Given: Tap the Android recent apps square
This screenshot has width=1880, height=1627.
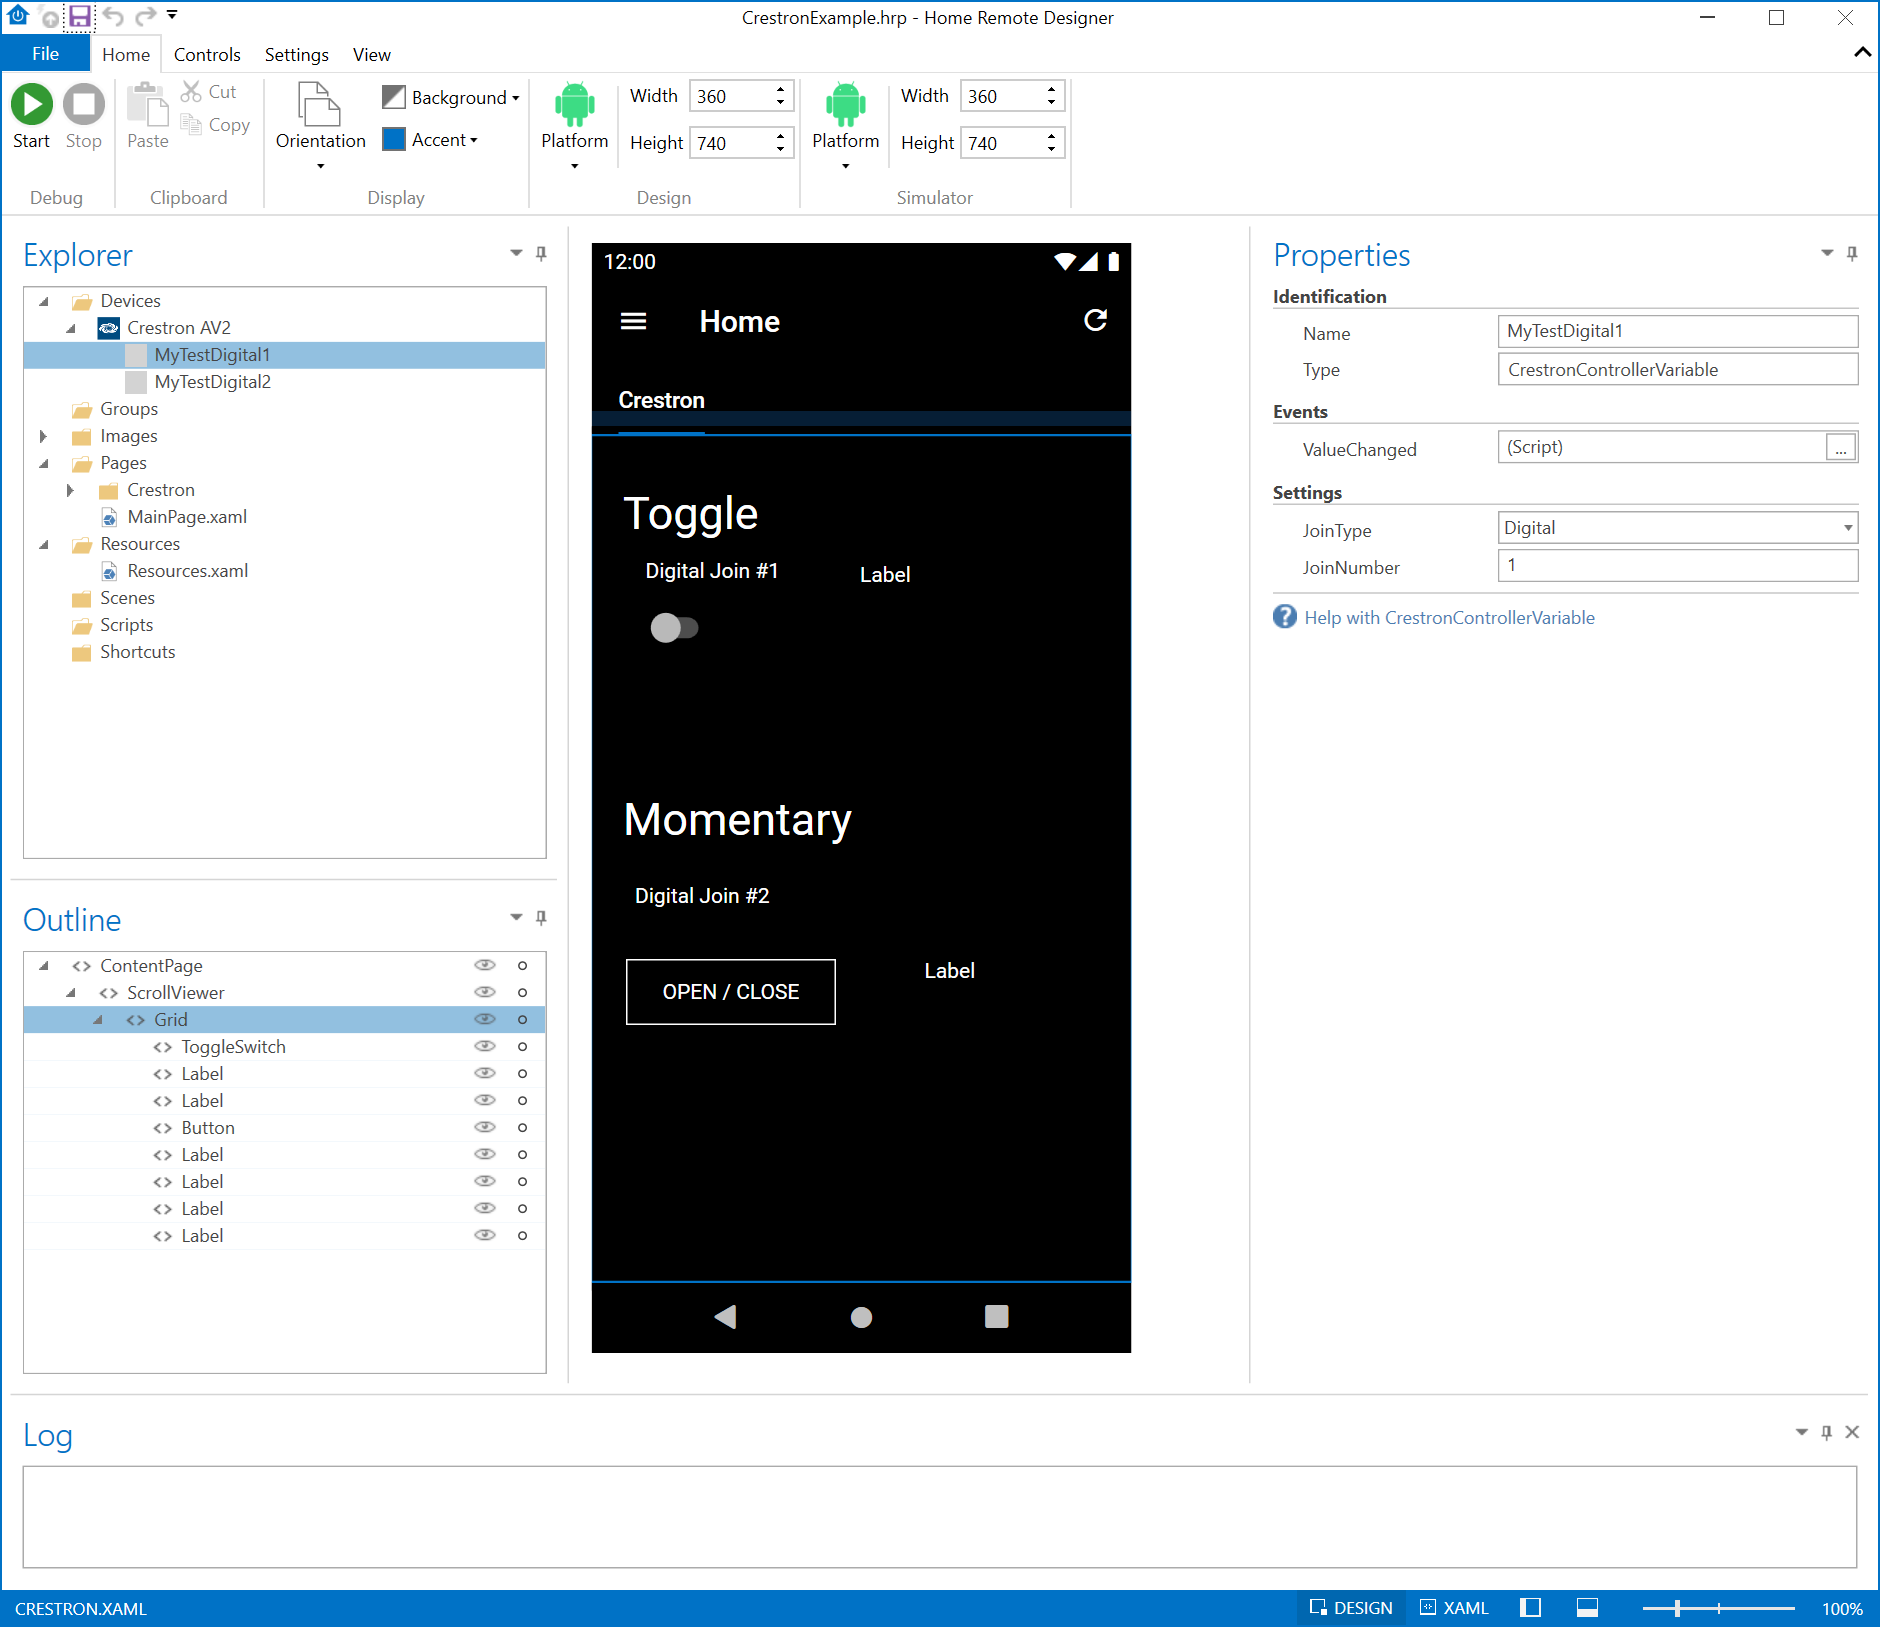Looking at the screenshot, I should tap(997, 1317).
